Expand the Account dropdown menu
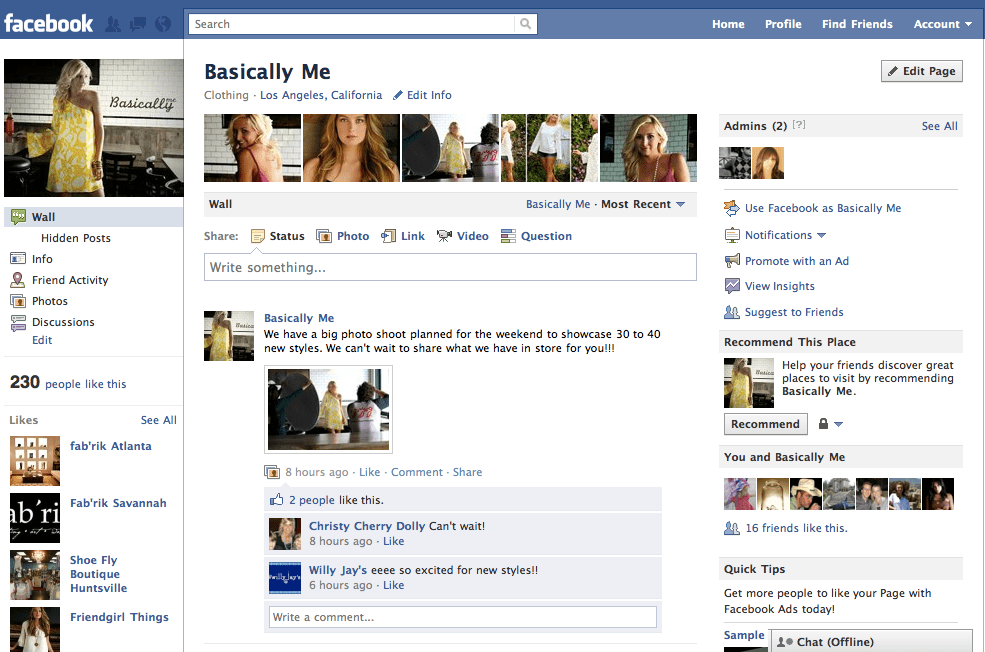This screenshot has height=652, width=985. [x=942, y=24]
